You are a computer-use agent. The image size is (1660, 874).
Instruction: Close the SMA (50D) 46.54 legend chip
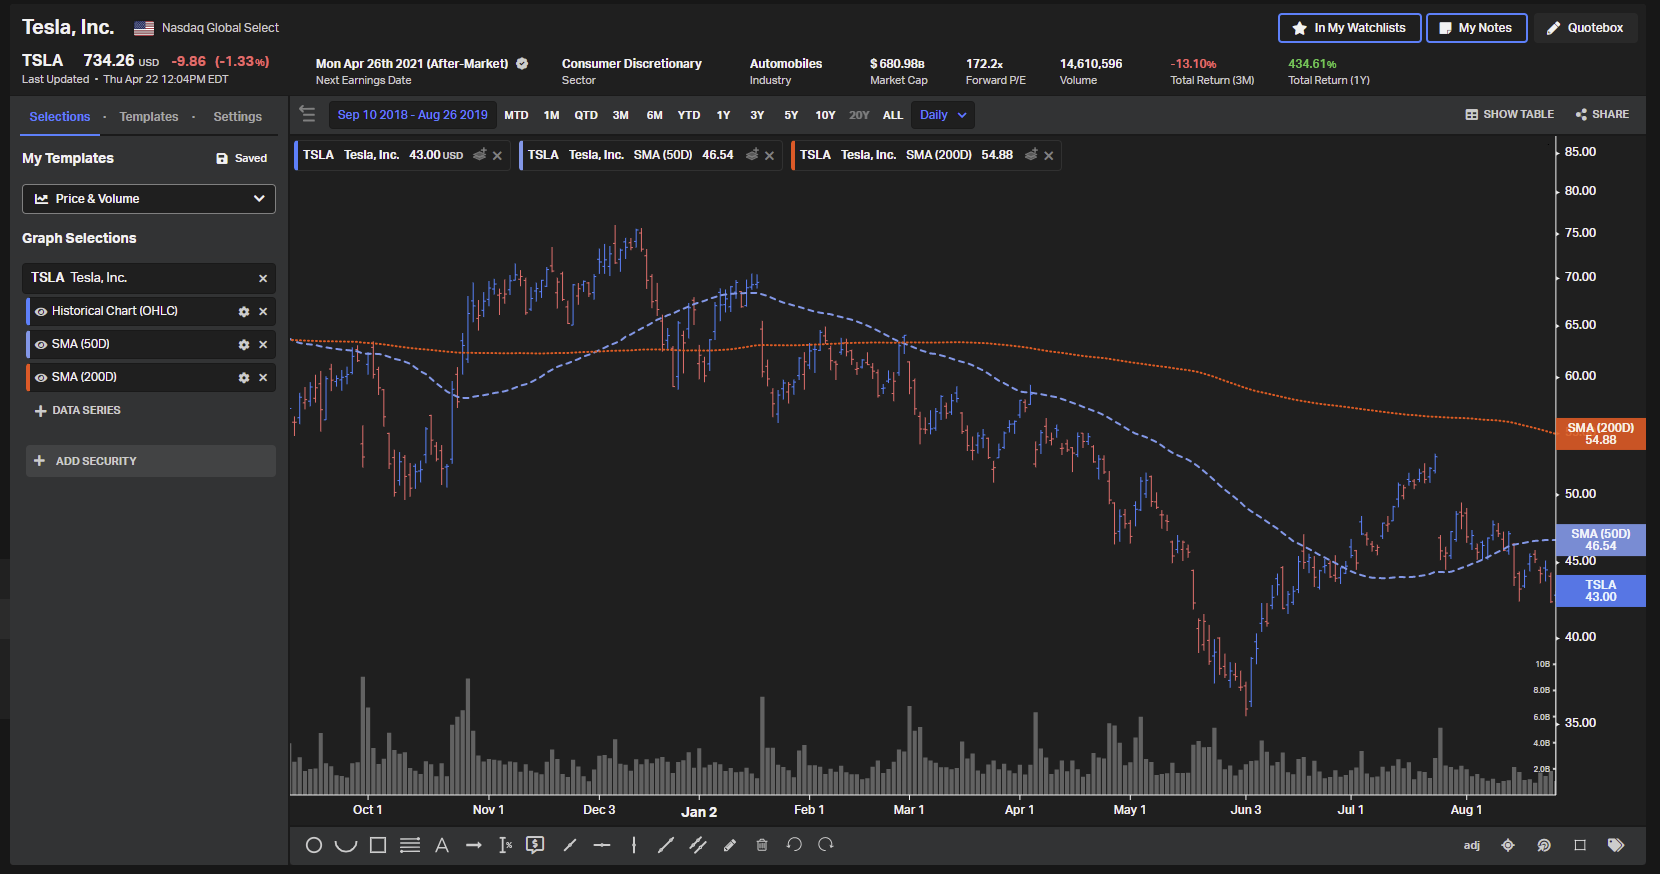(x=769, y=155)
